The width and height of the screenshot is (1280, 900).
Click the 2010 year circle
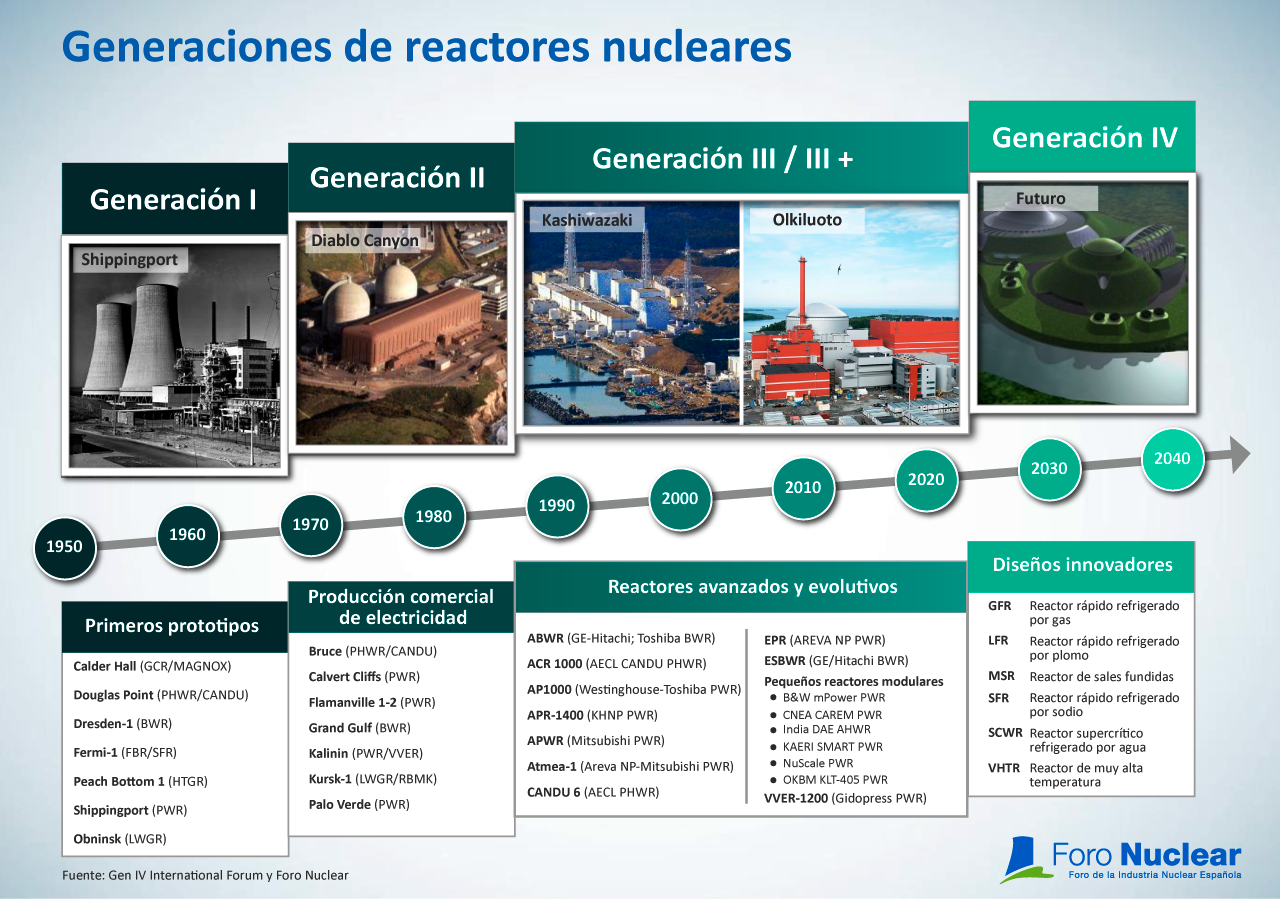pos(803,488)
